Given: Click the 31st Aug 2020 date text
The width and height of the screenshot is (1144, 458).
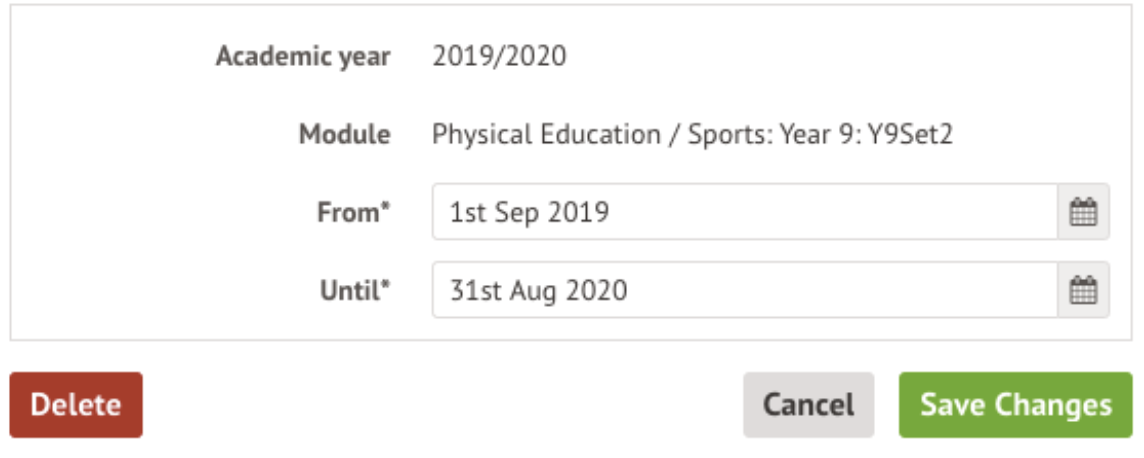Looking at the screenshot, I should pyautogui.click(x=539, y=290).
